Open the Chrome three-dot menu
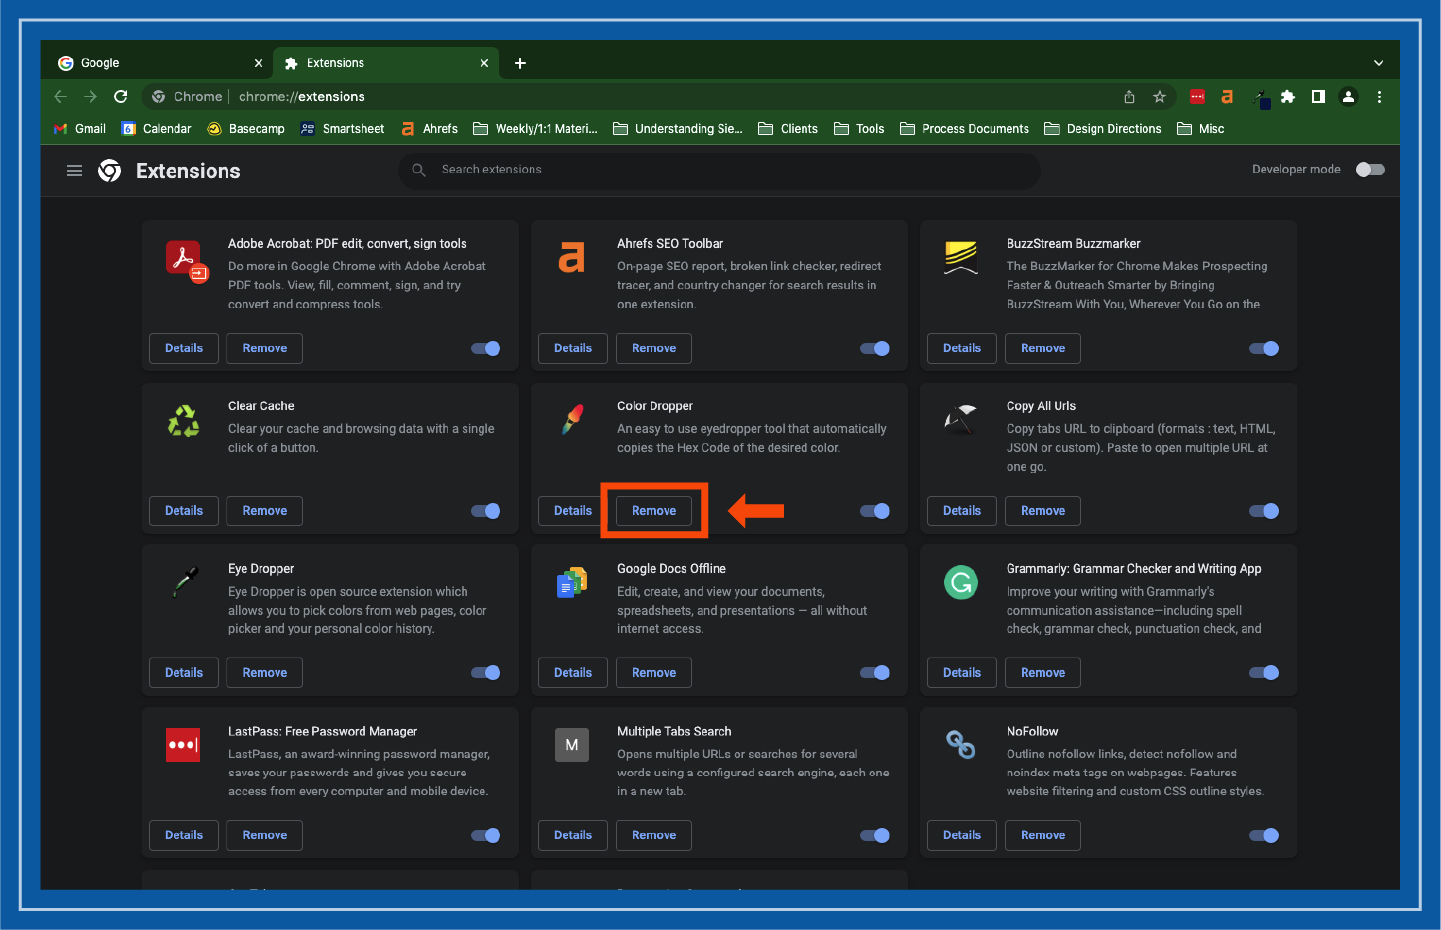This screenshot has height=930, width=1441. point(1379,97)
